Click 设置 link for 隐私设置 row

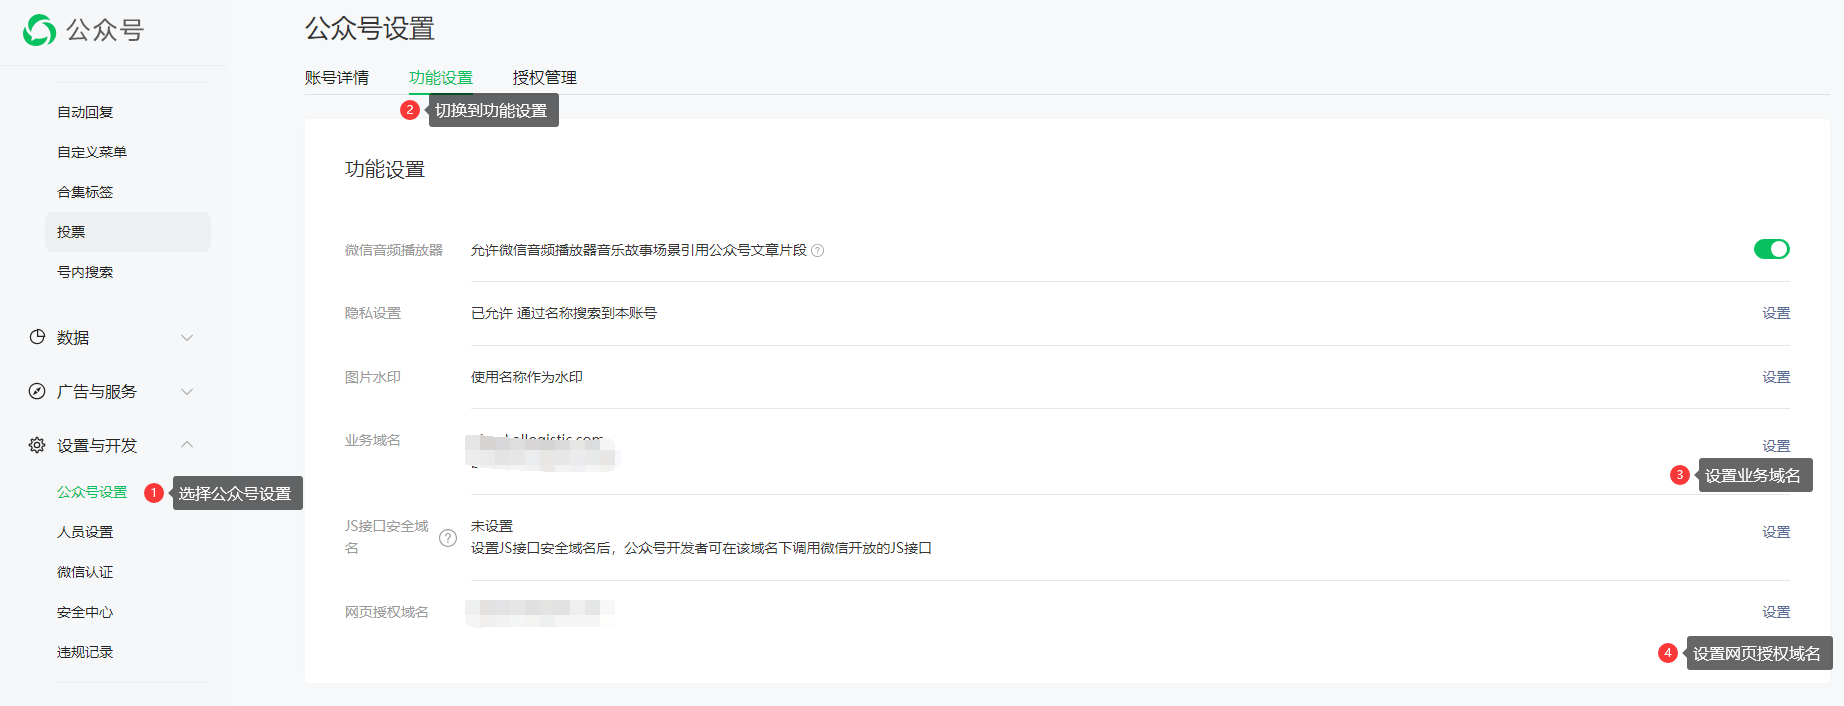coord(1775,313)
